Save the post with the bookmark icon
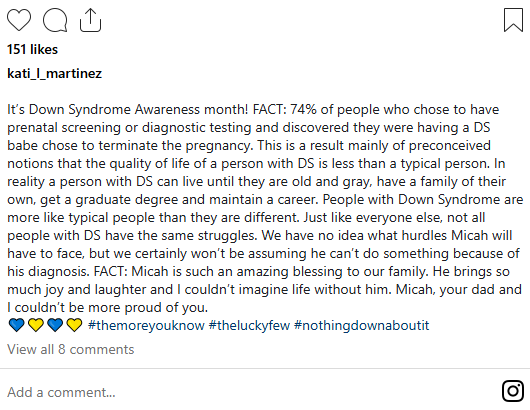 coord(513,20)
